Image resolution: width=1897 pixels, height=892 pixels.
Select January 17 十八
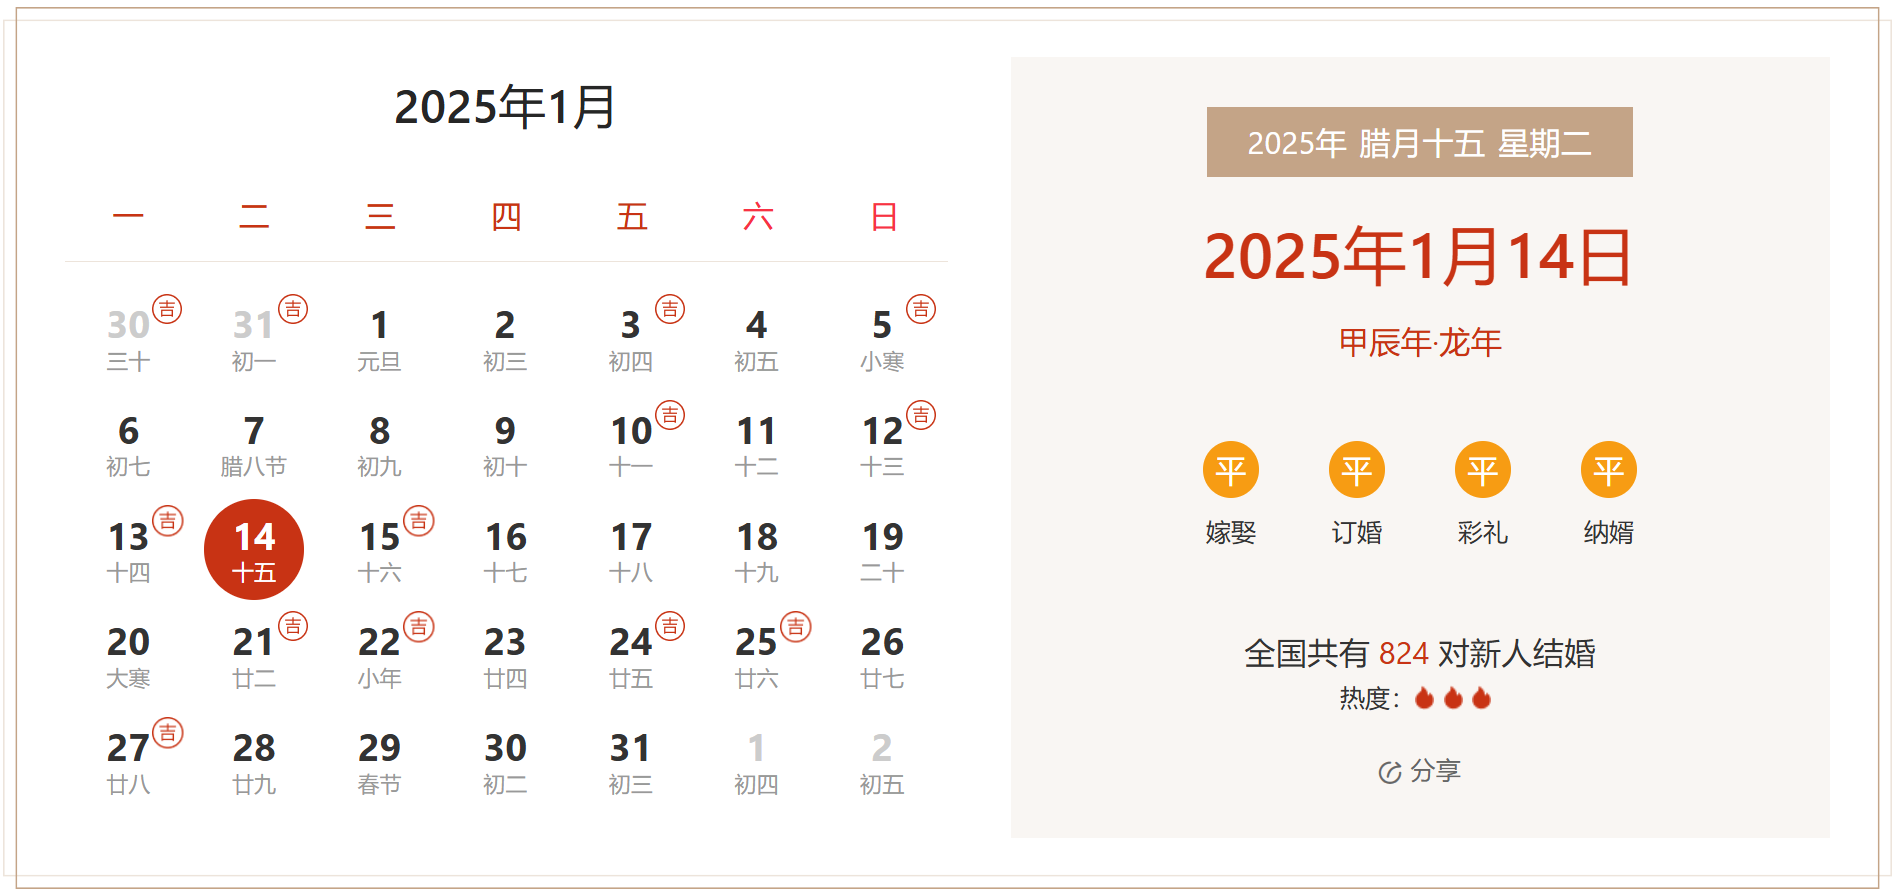(631, 552)
